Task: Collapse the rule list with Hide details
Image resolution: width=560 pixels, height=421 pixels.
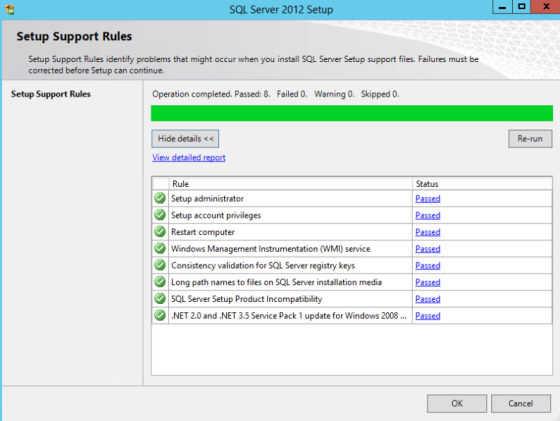Action: click(x=185, y=139)
